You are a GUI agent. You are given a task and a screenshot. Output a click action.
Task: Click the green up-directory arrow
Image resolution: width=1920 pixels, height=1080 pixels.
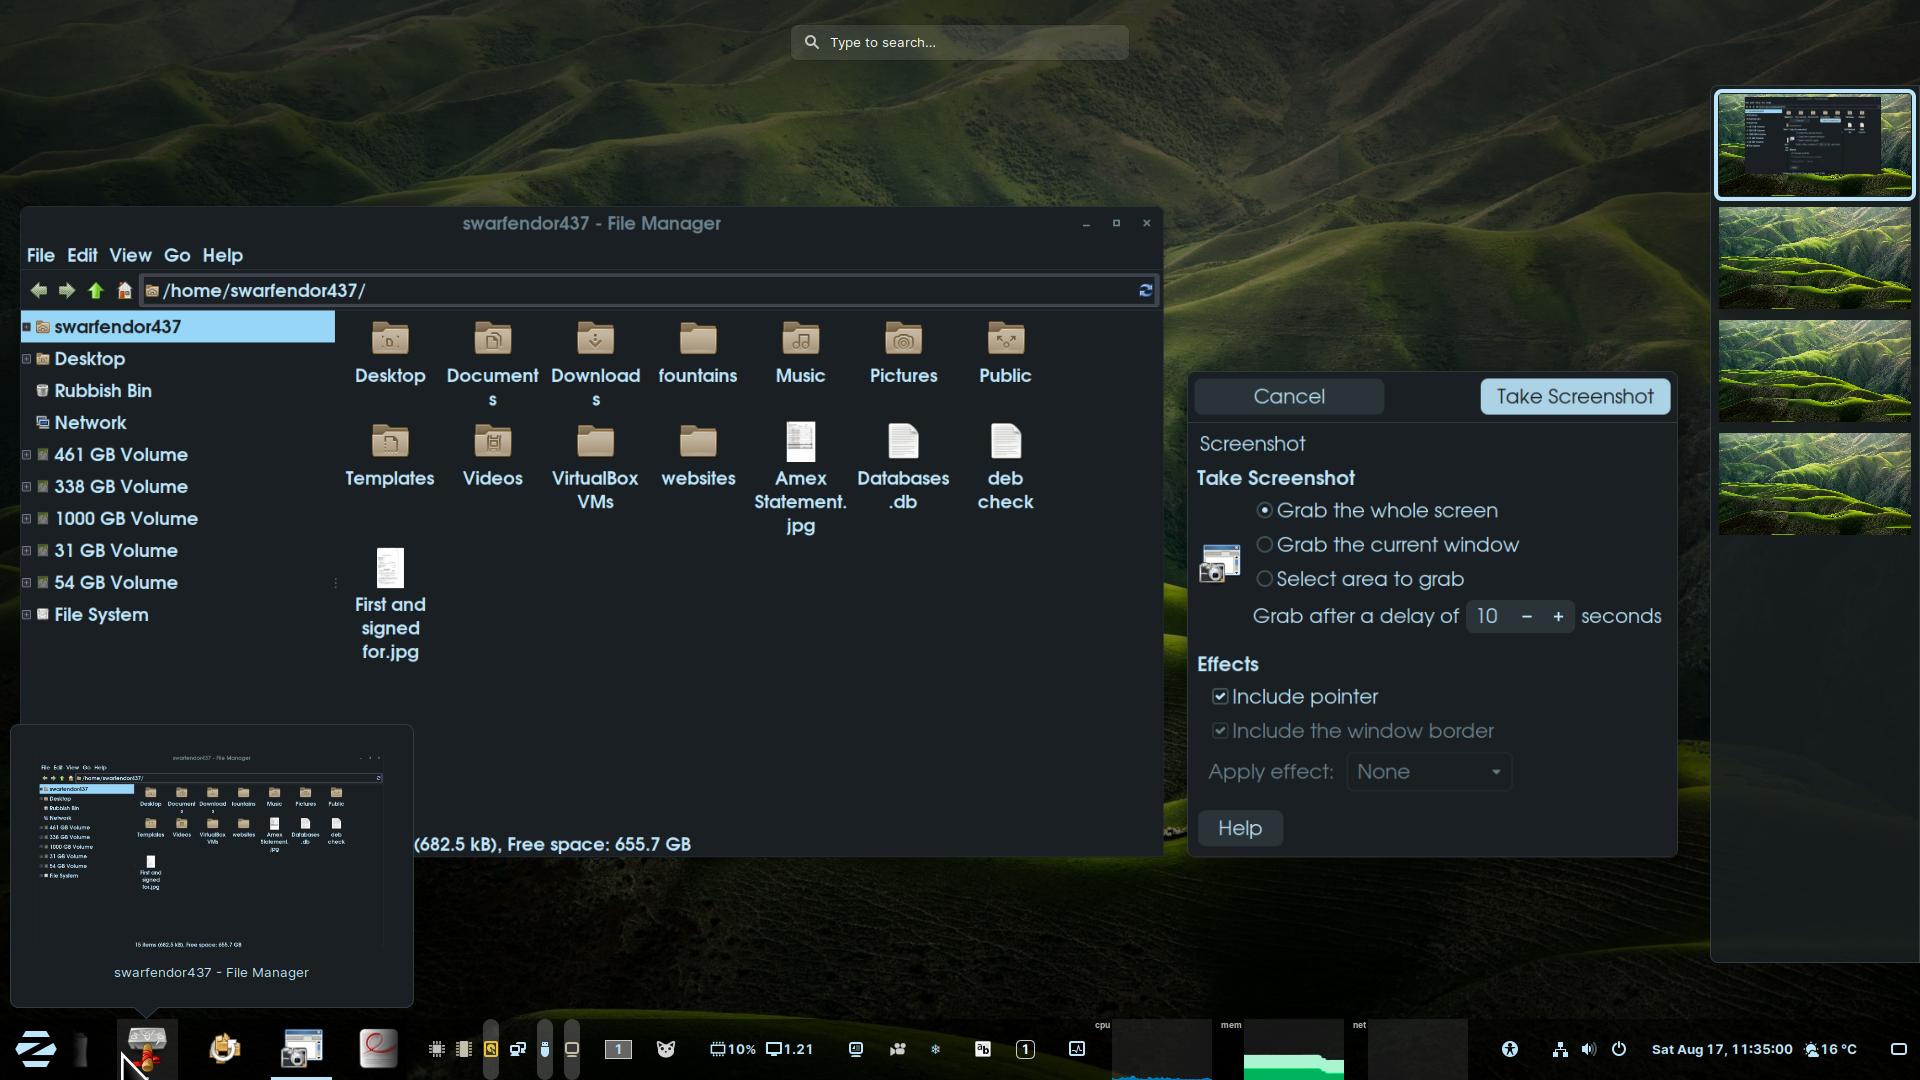click(x=95, y=291)
